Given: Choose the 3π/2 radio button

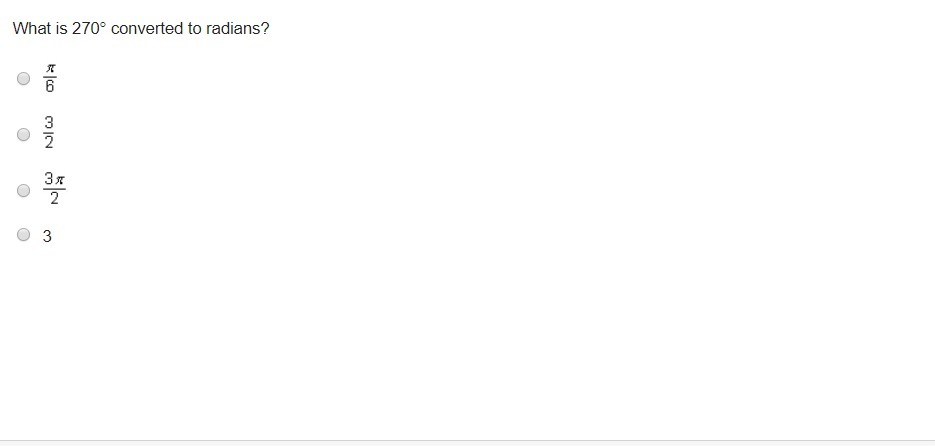Looking at the screenshot, I should 23,189.
